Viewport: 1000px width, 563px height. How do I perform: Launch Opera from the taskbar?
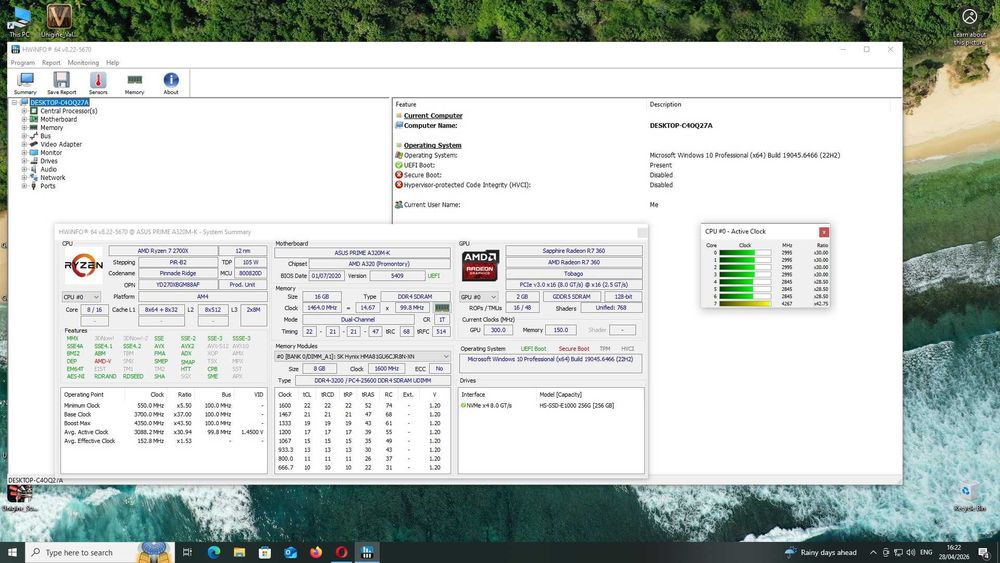click(341, 552)
